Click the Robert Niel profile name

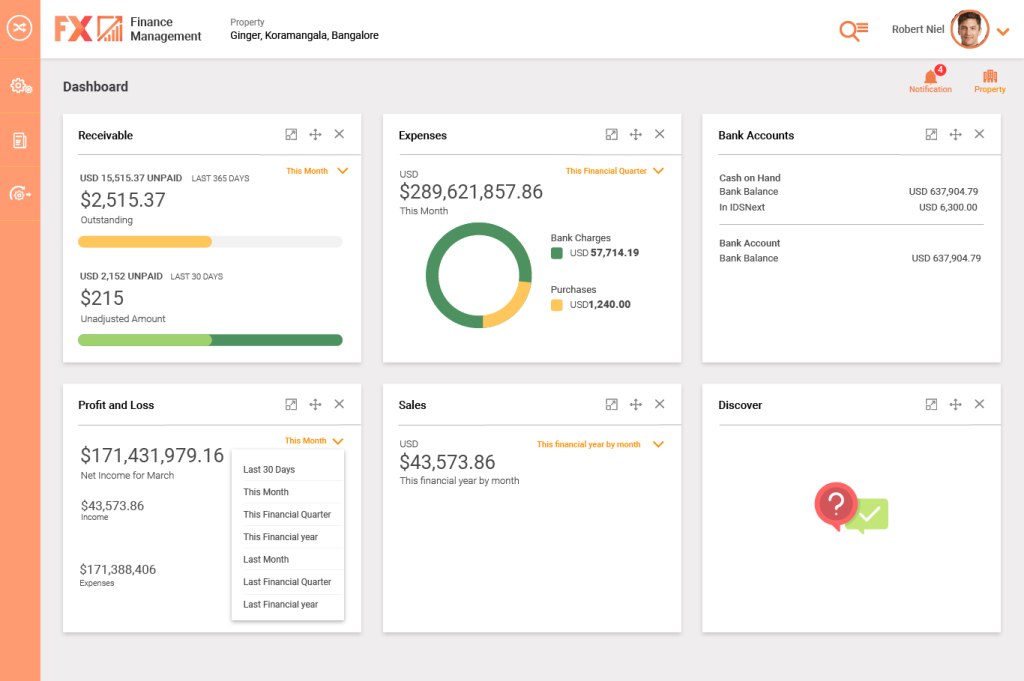point(917,29)
